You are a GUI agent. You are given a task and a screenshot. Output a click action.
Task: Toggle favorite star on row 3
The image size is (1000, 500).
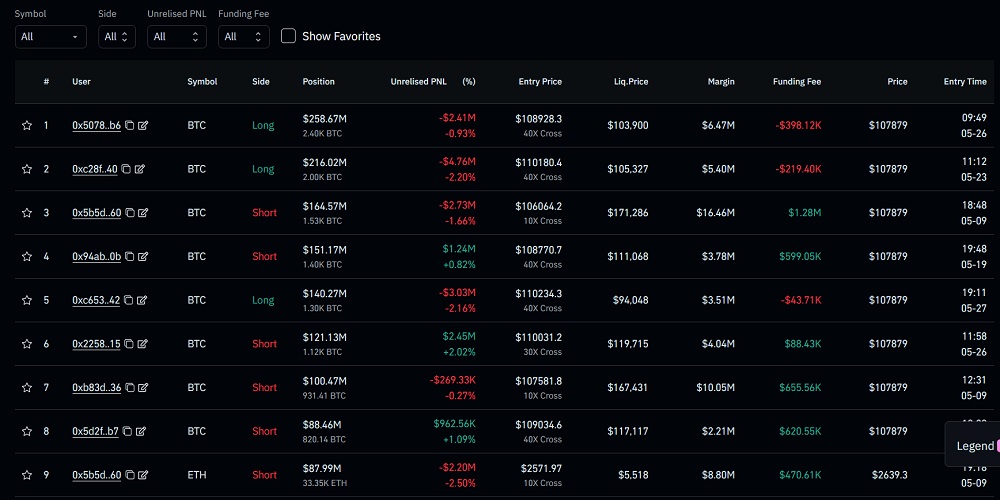[x=27, y=213]
